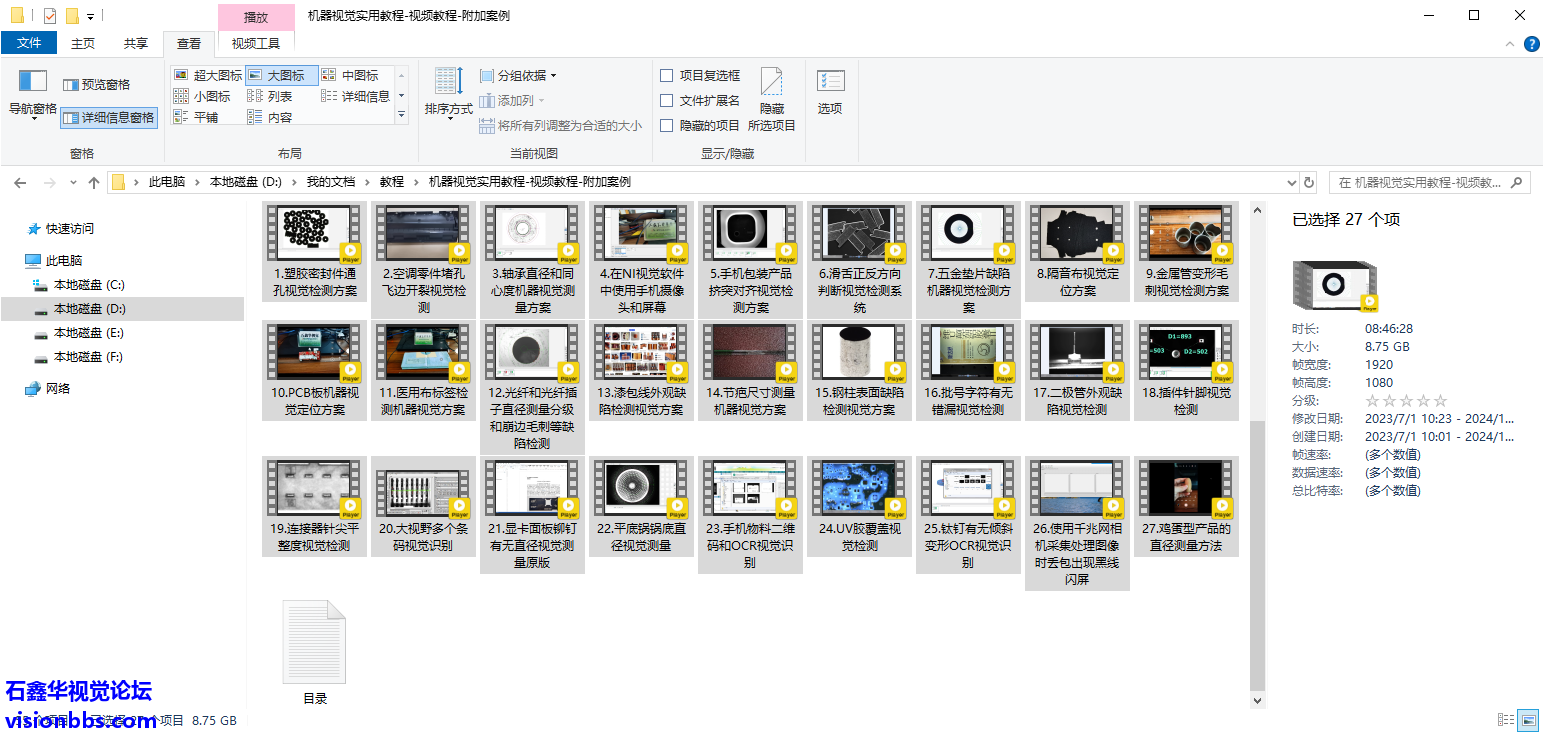Enable the Item check boxes option
This screenshot has height=733, width=1544.
click(667, 75)
